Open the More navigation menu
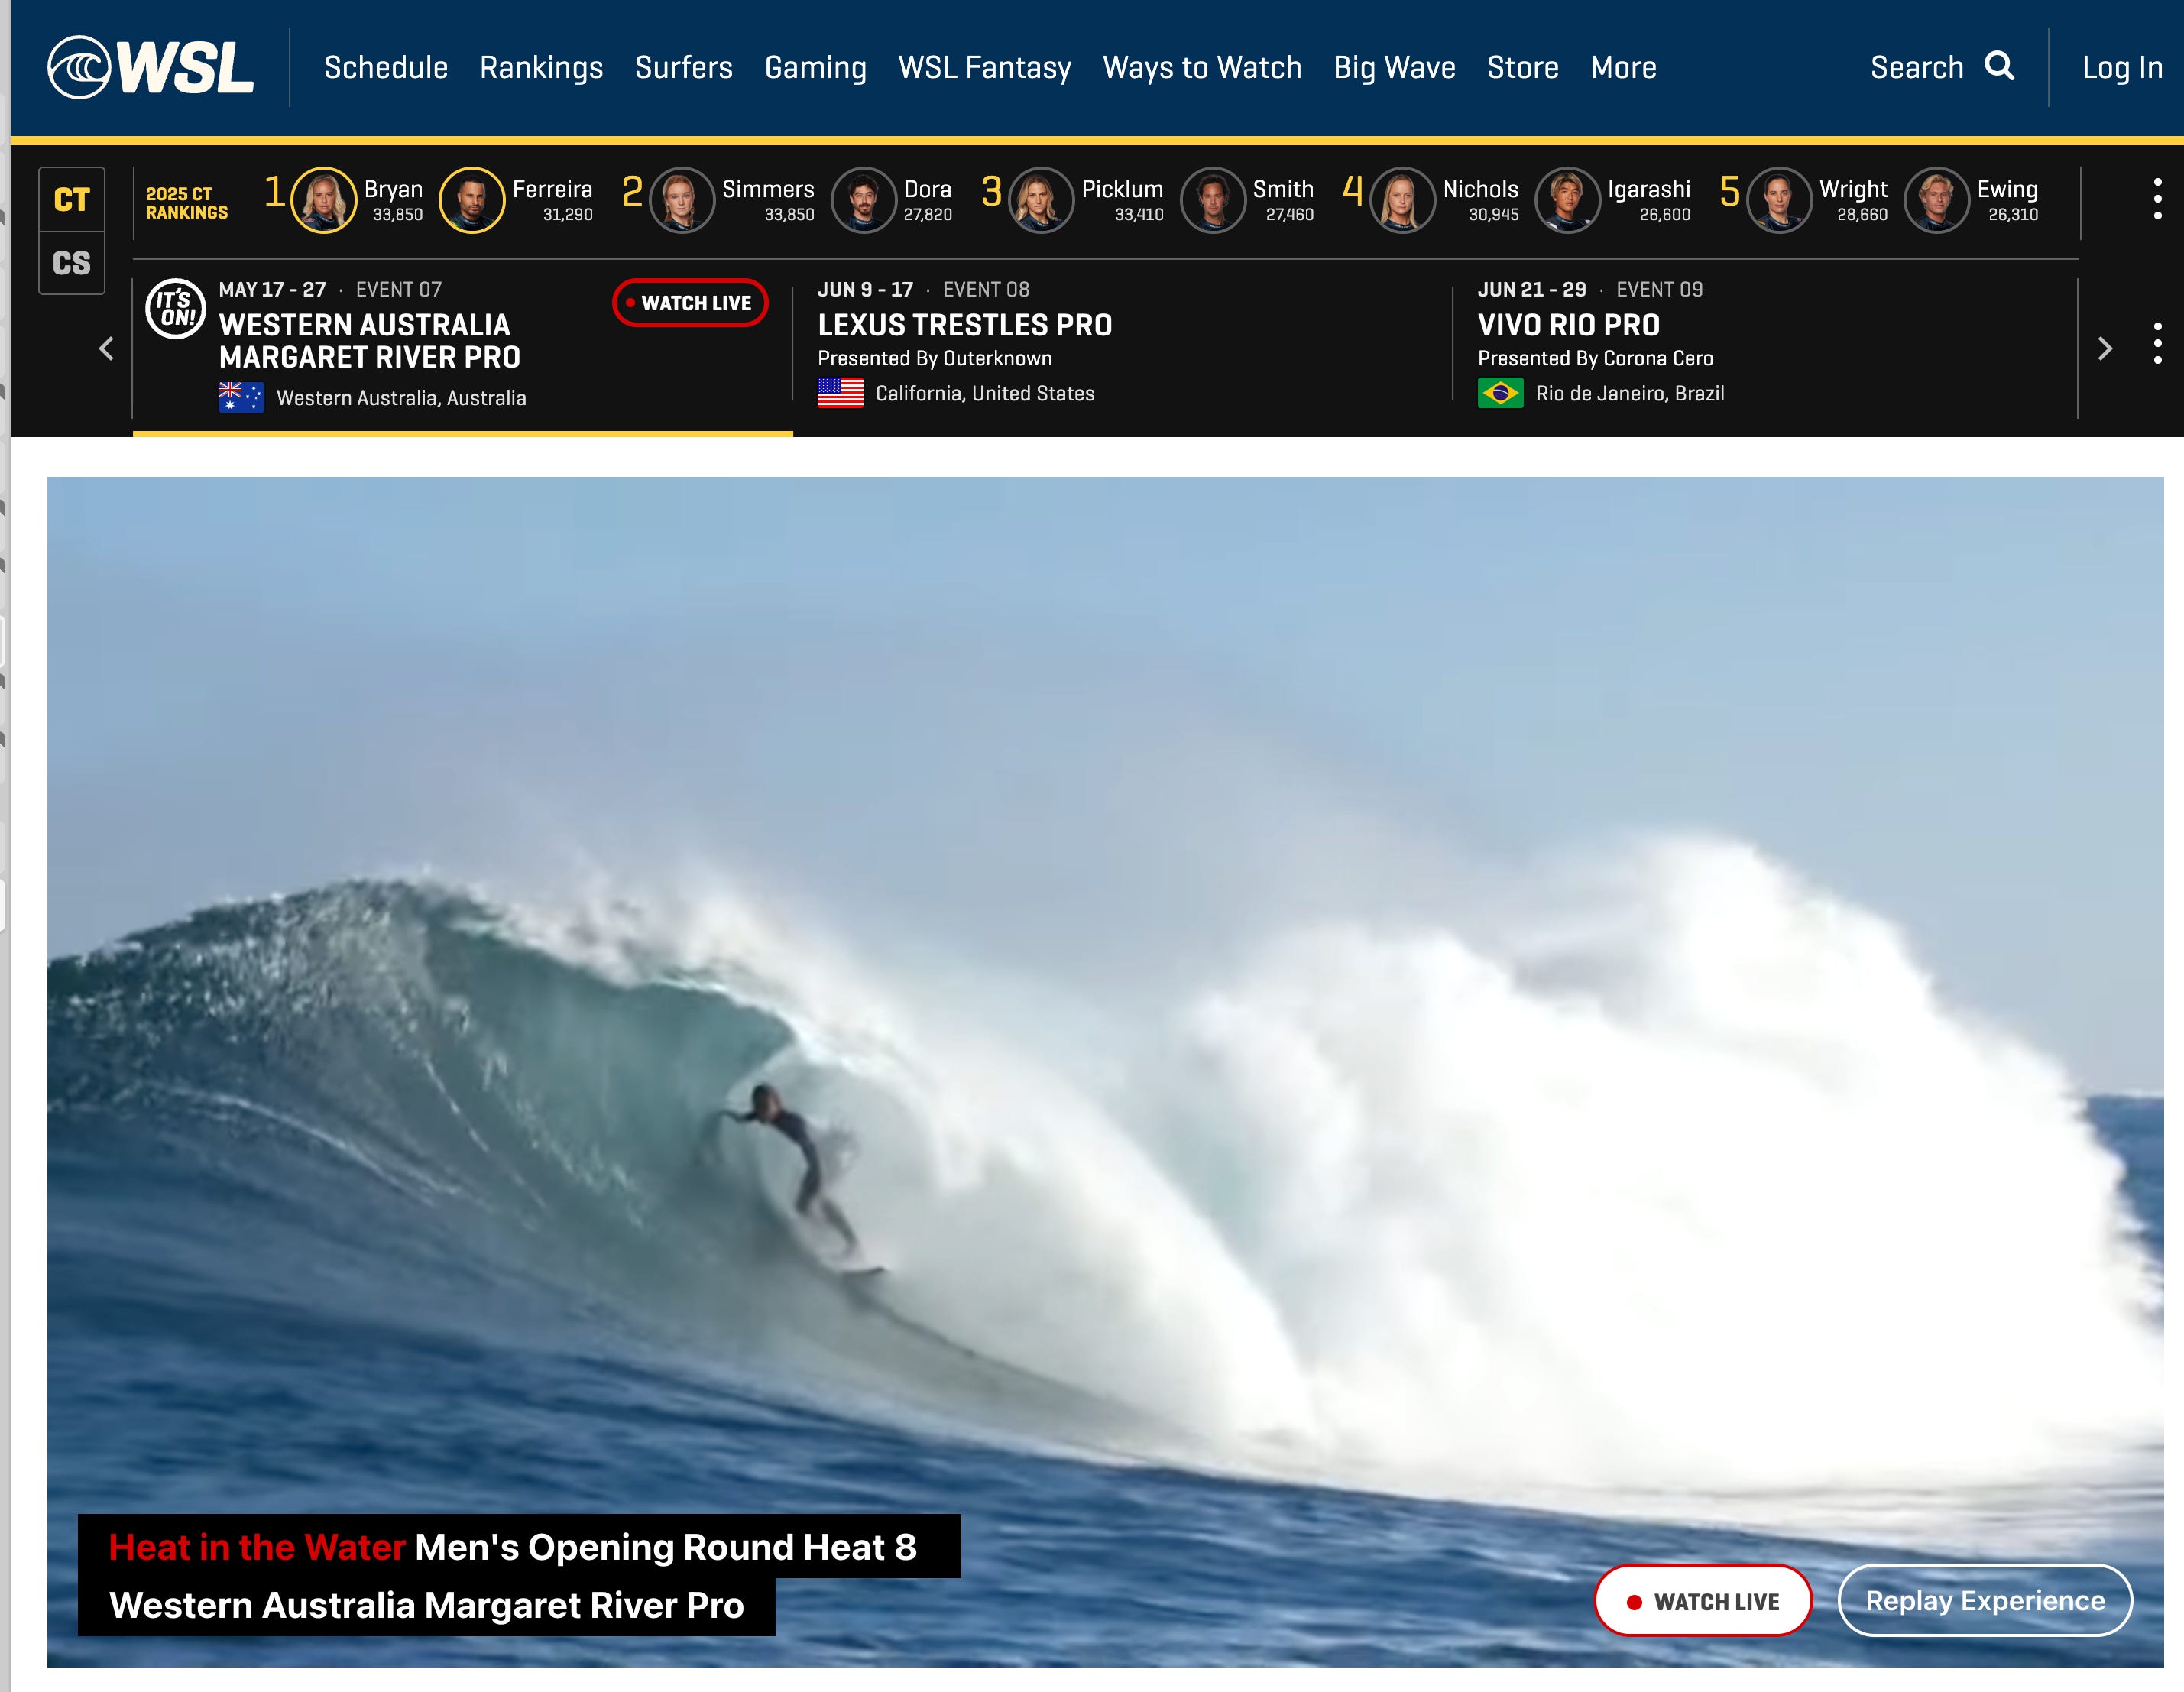The height and width of the screenshot is (1692, 2184). pyautogui.click(x=1623, y=67)
